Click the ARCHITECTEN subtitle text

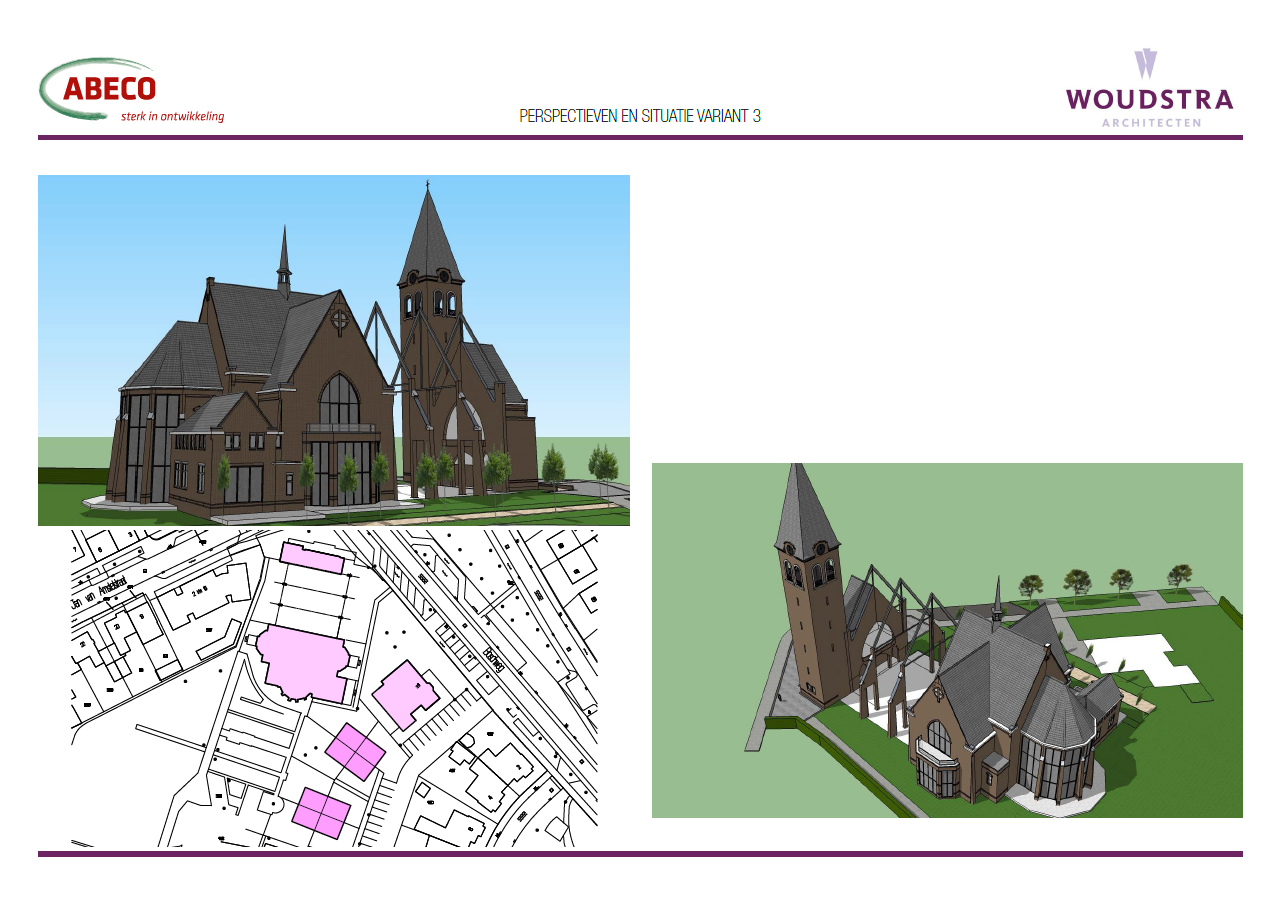1151,123
